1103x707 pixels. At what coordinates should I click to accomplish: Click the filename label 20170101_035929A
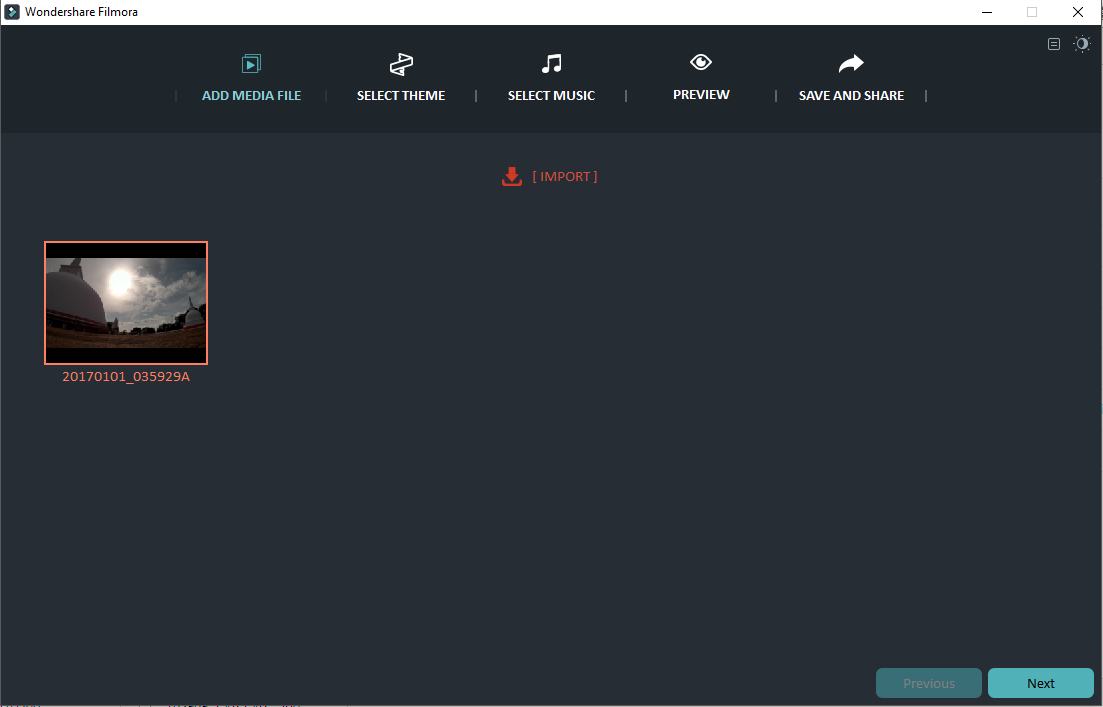[x=125, y=377]
